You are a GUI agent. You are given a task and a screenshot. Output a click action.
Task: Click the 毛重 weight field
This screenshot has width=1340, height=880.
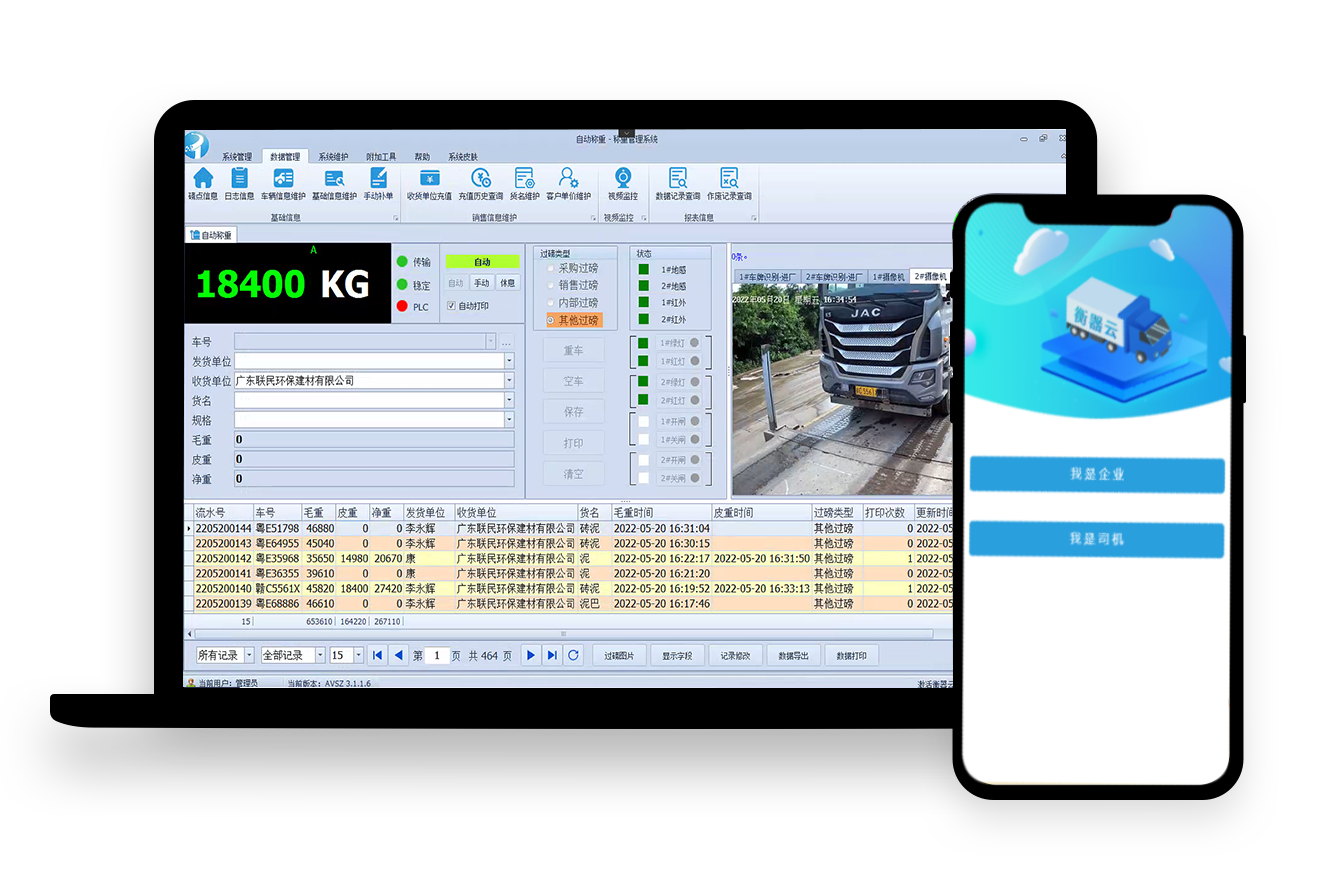(374, 439)
